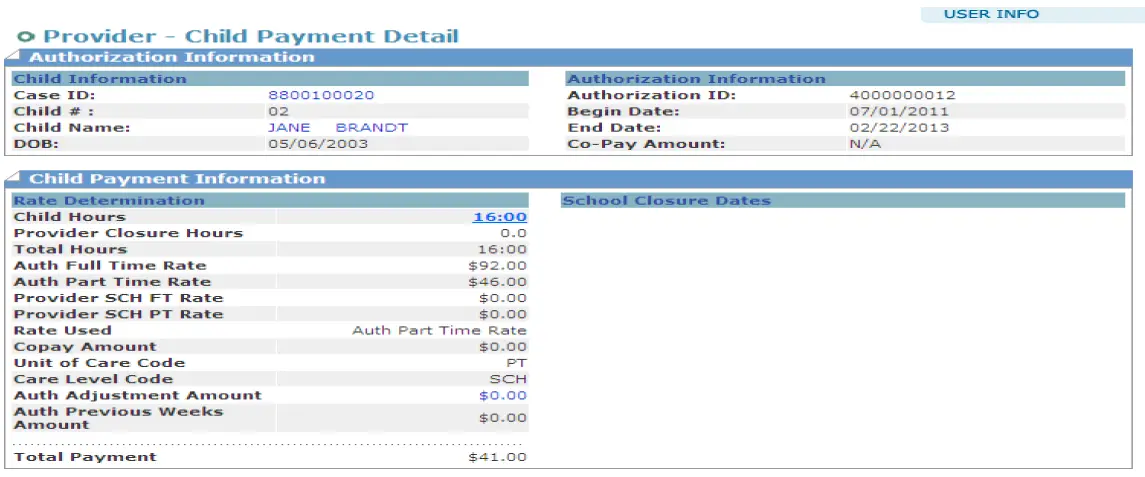
Task: Open Auth Adjustment Amount $0.00 link
Action: click(x=503, y=395)
